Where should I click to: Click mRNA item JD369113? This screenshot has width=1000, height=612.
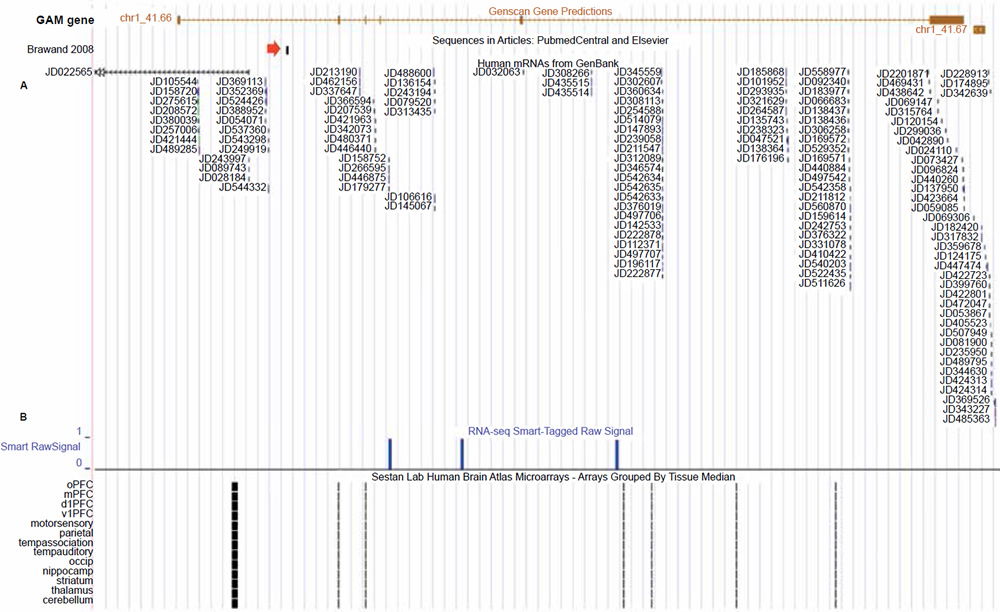[x=239, y=82]
